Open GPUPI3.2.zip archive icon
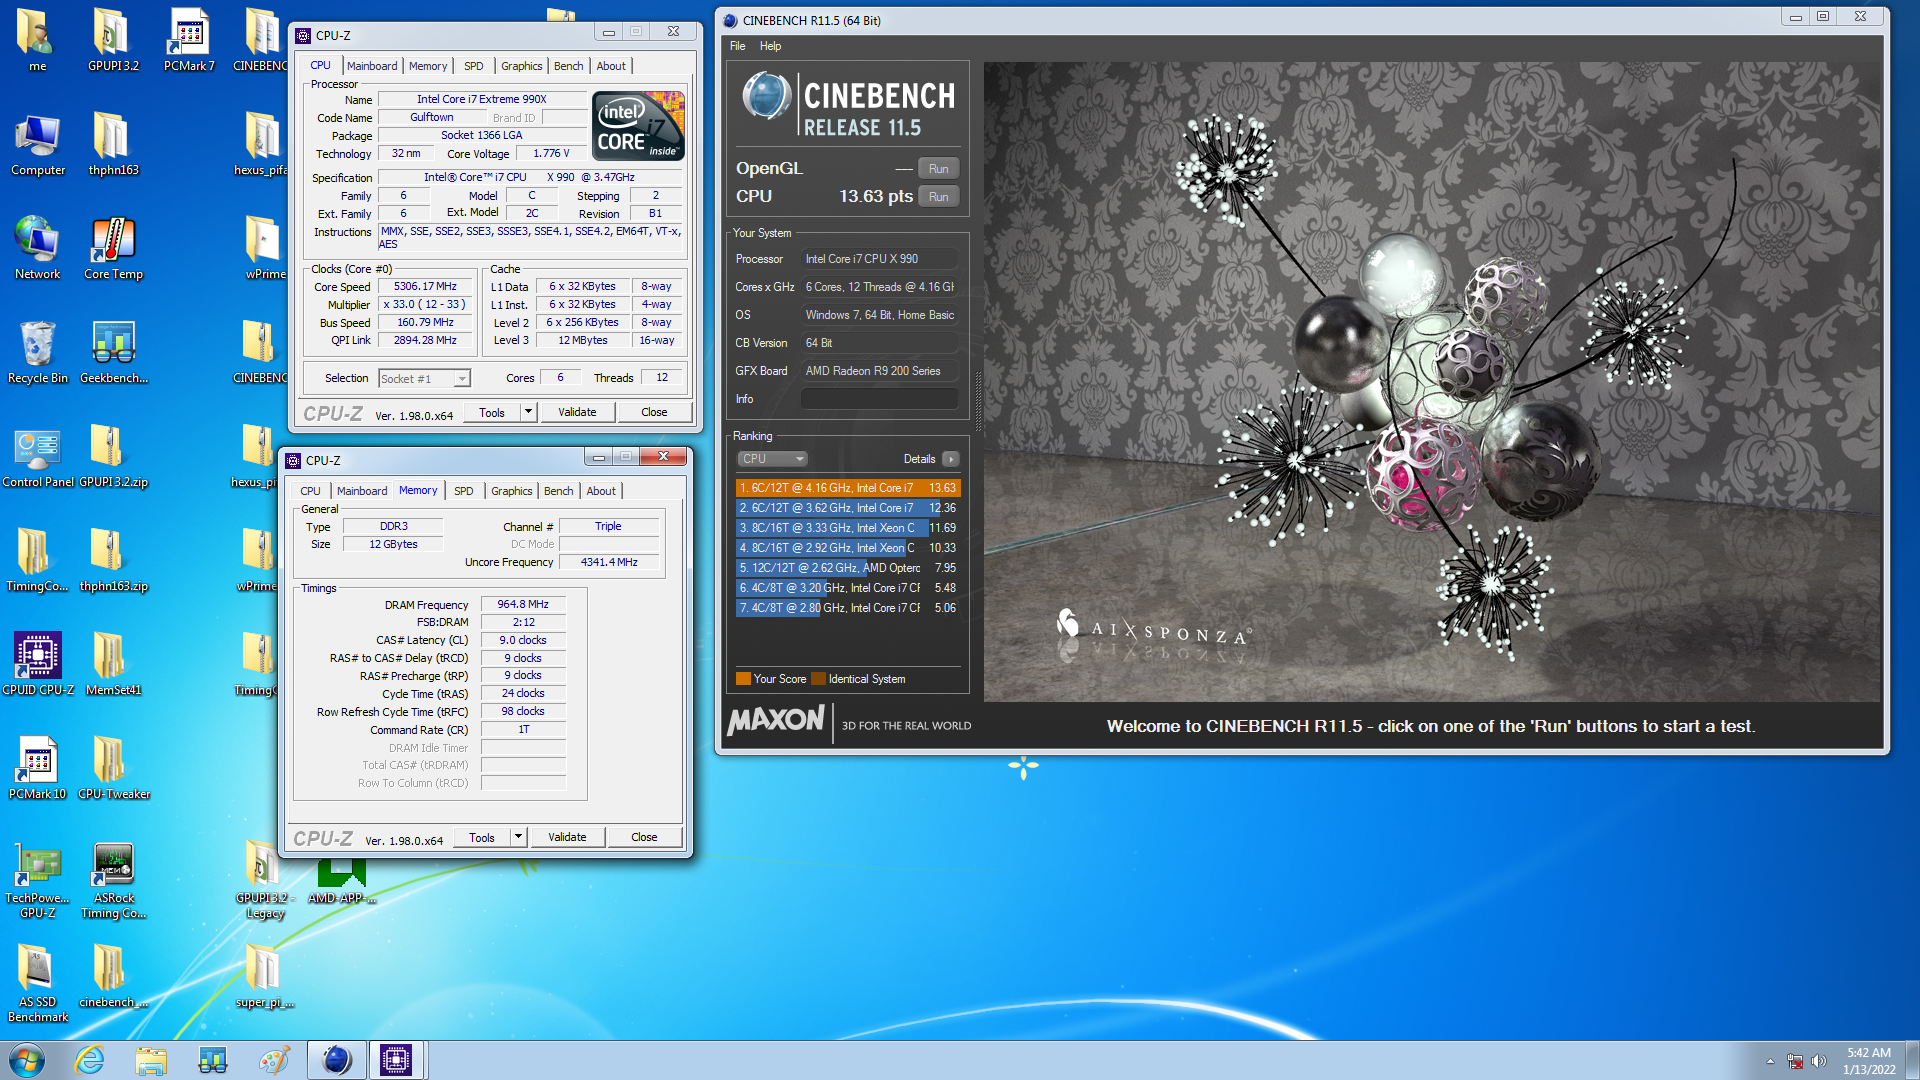The height and width of the screenshot is (1080, 1920). (113, 456)
